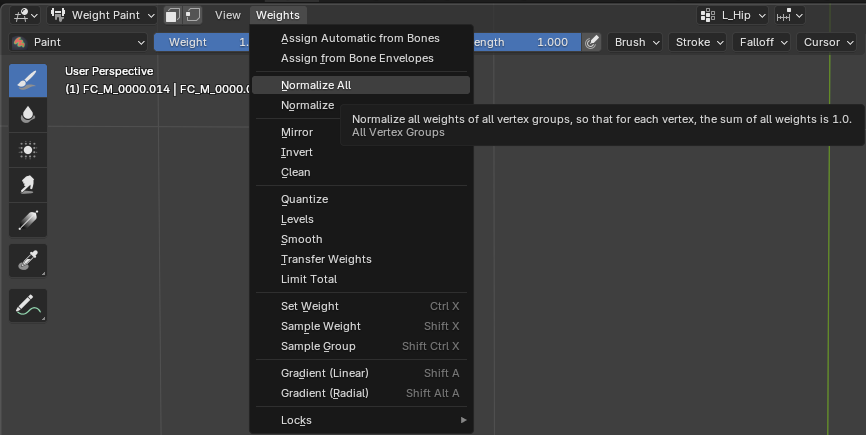The width and height of the screenshot is (866, 435).
Task: Open the Stroke settings popover
Action: 698,42
